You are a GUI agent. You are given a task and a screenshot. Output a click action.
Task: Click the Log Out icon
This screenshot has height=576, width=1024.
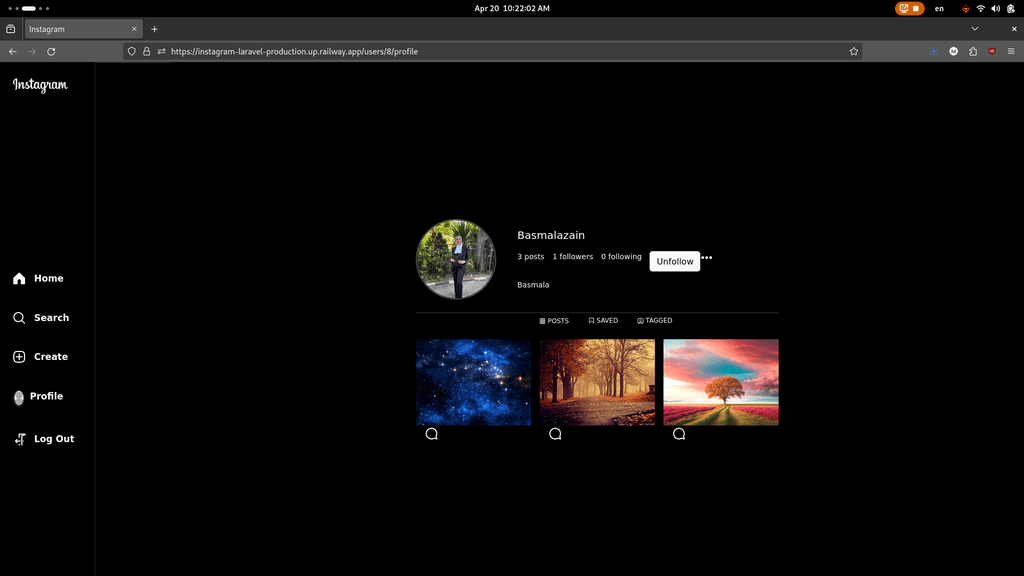point(20,439)
